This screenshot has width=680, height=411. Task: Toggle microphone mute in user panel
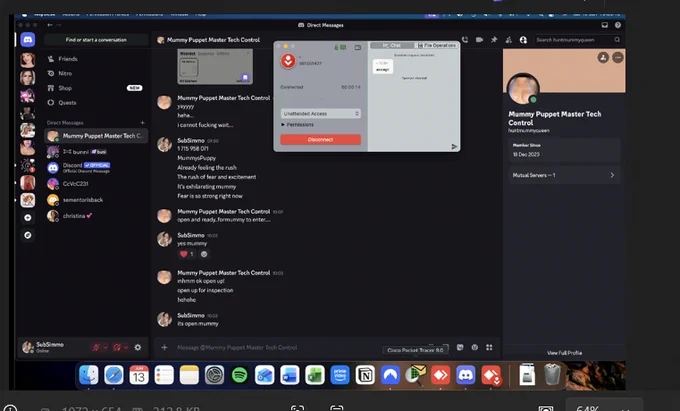click(96, 347)
